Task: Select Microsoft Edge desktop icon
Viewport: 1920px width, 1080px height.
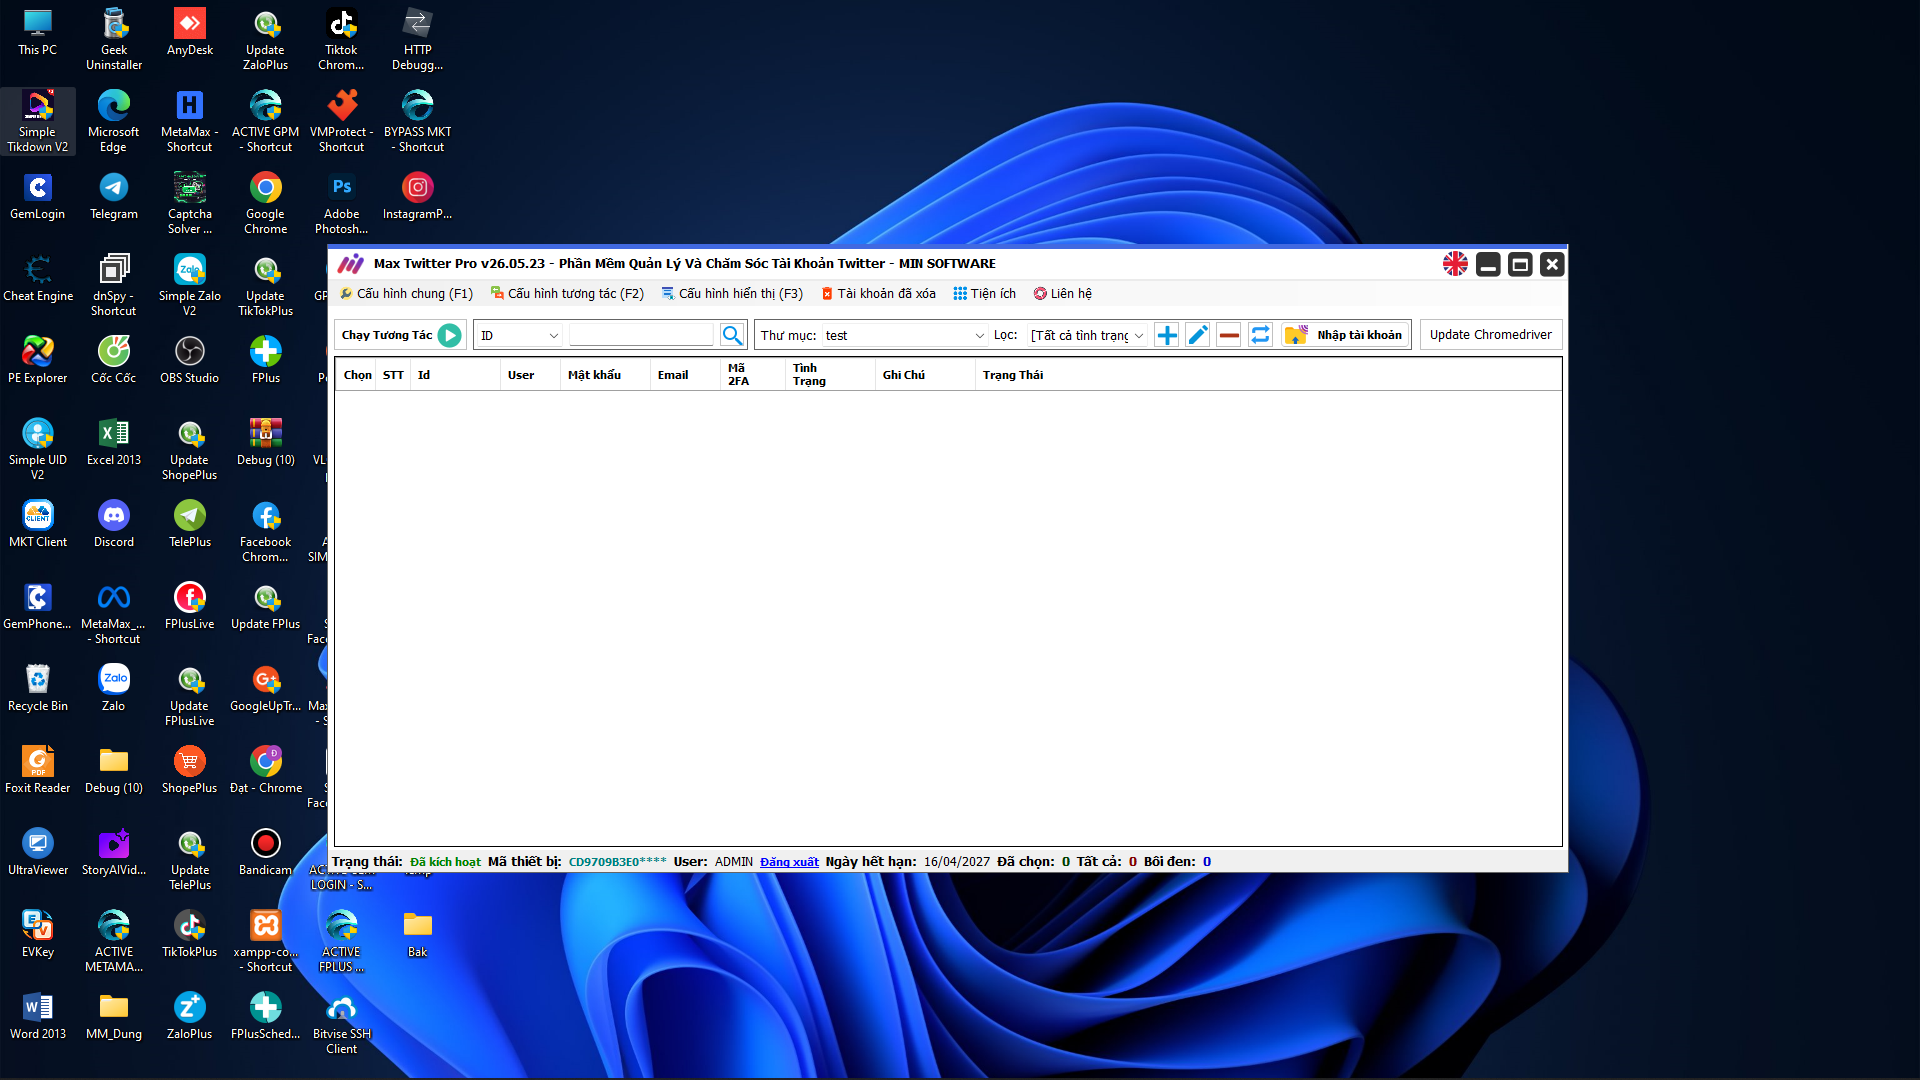Action: (x=114, y=121)
